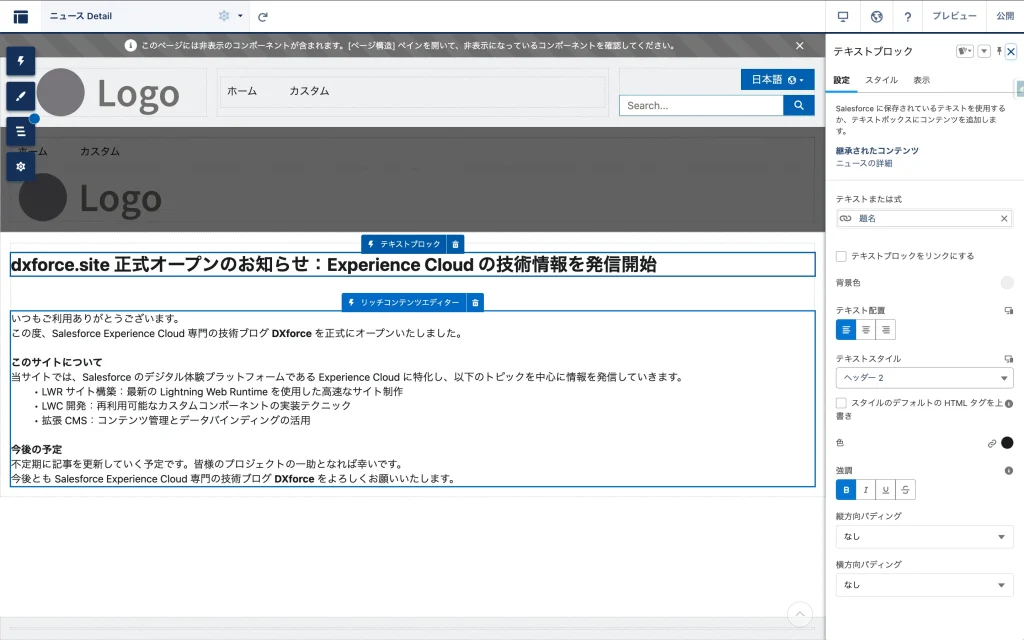Switch to the スタイル tab
The height and width of the screenshot is (640, 1024).
click(881, 80)
